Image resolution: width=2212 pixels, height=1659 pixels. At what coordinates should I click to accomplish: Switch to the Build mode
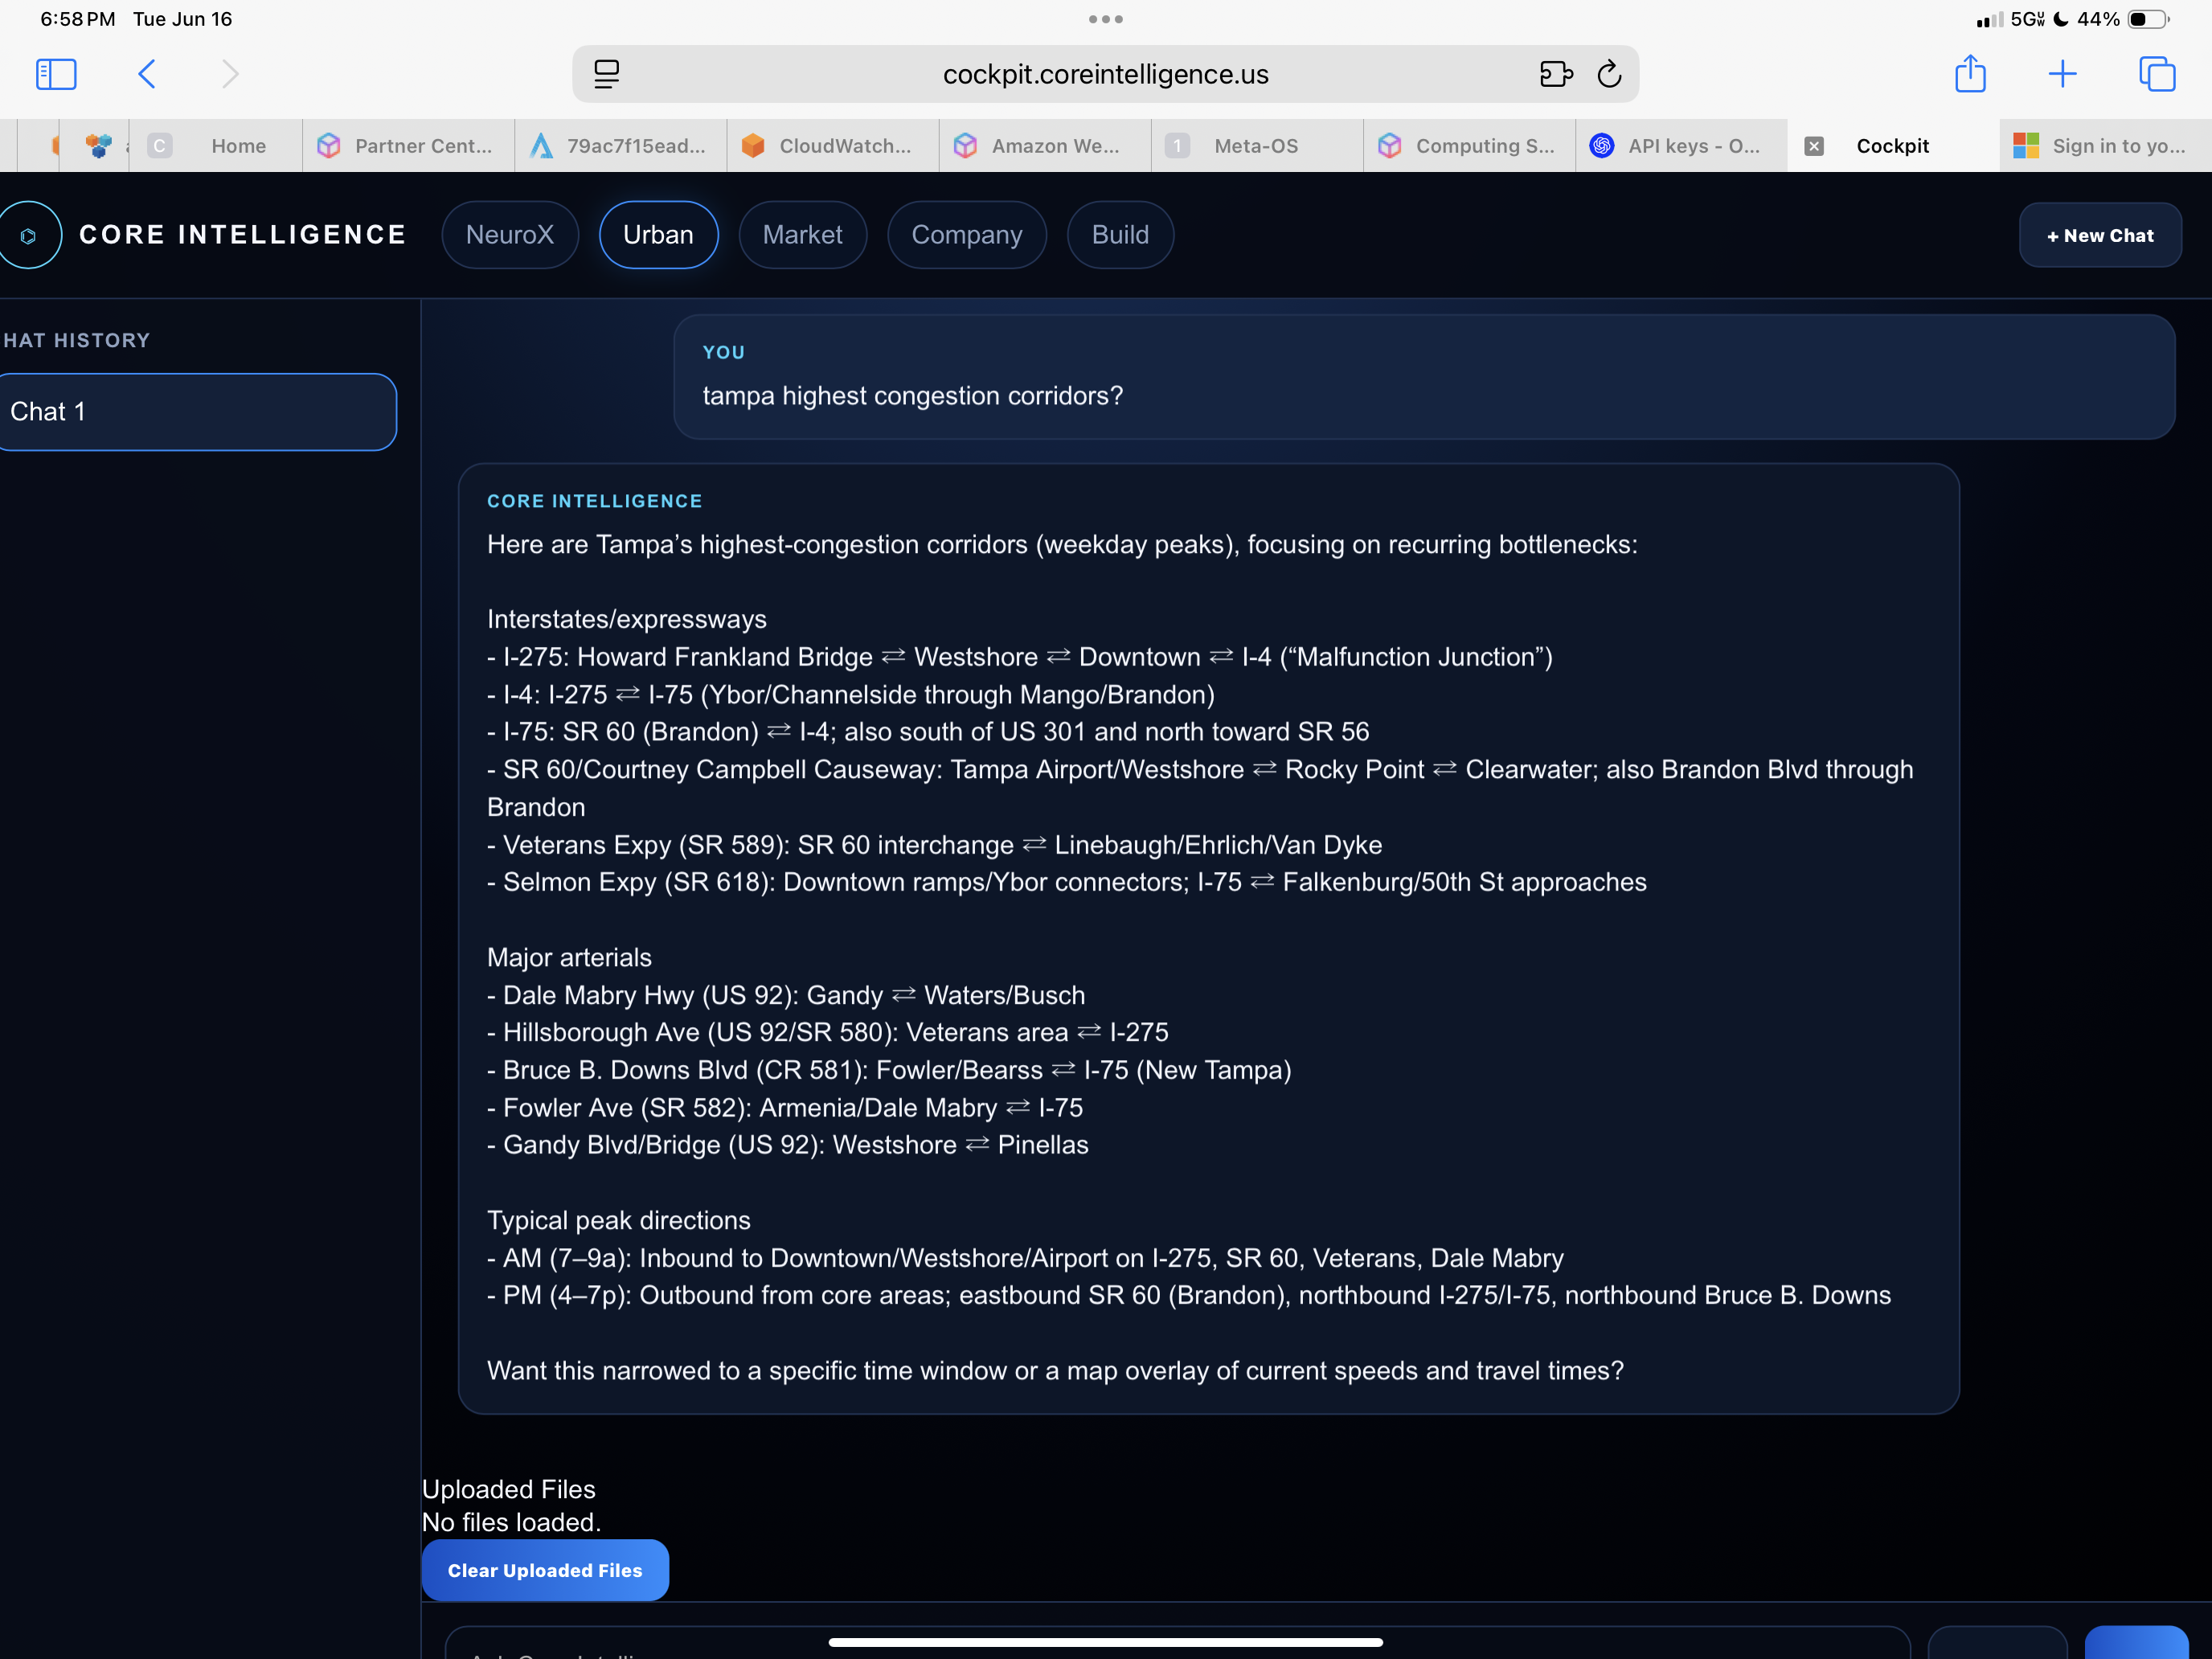pos(1120,235)
